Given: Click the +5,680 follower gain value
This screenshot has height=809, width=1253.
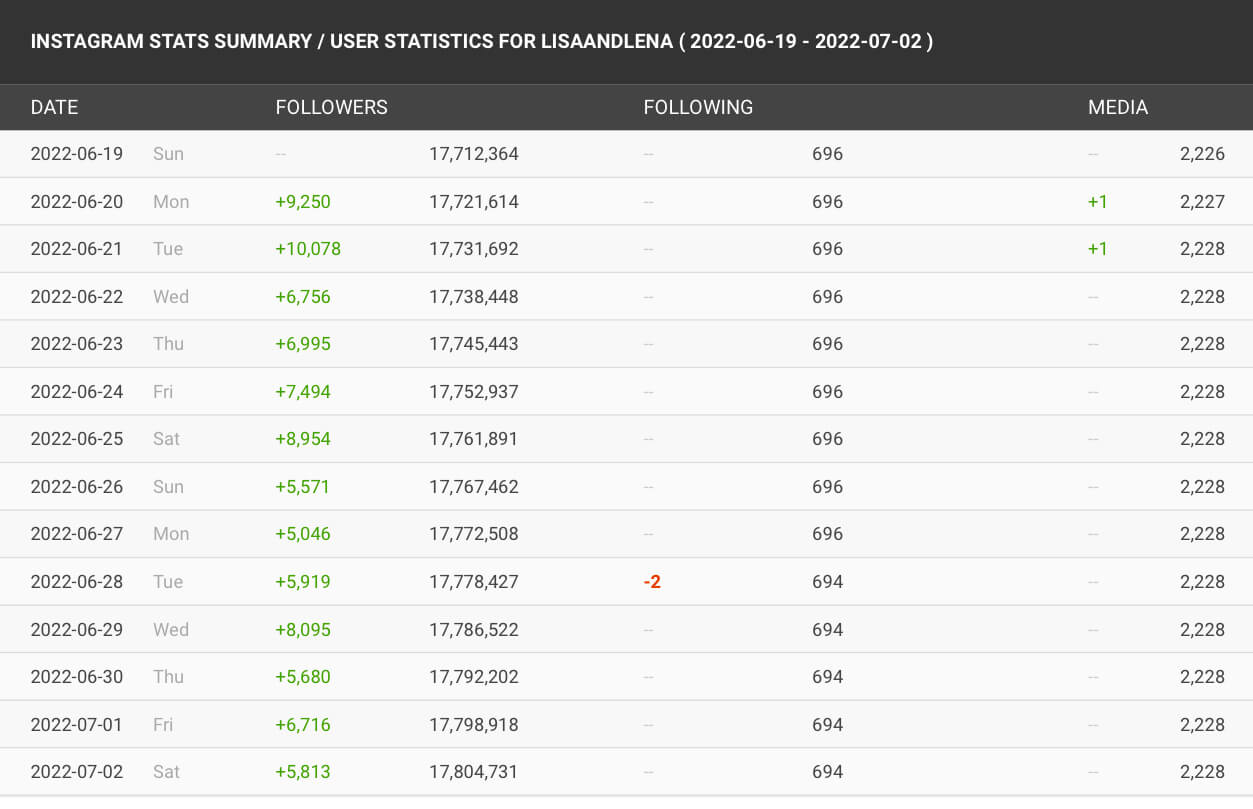Looking at the screenshot, I should (x=303, y=677).
